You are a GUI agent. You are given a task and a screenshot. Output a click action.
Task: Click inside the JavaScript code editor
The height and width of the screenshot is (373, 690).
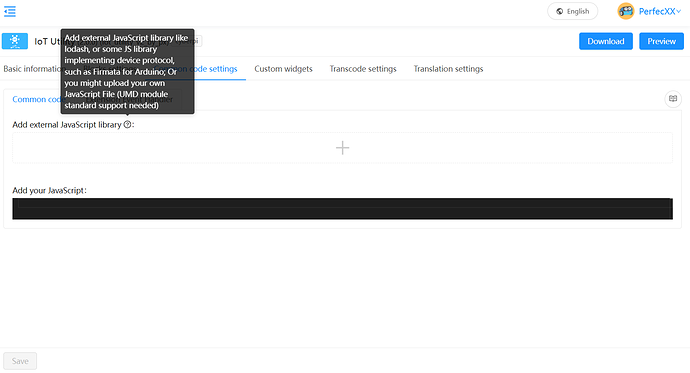(342, 208)
